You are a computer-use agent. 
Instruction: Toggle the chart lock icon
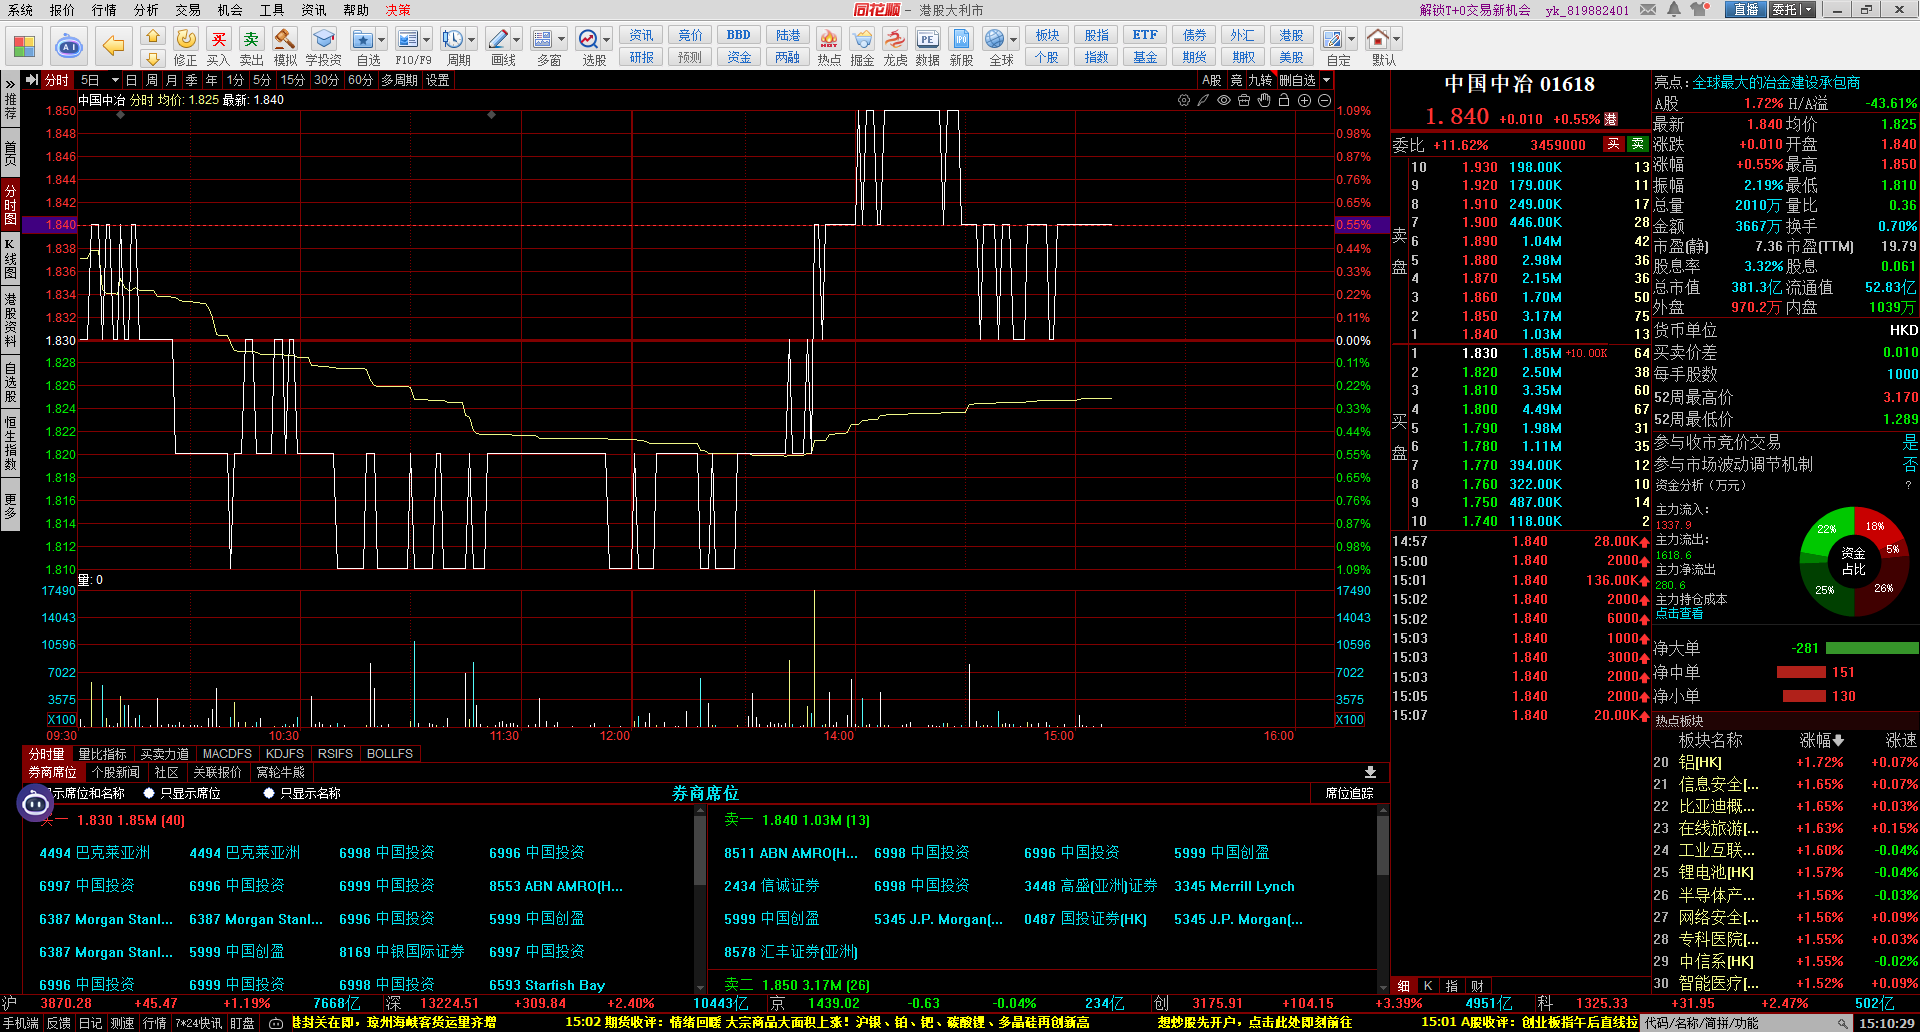tap(1284, 100)
